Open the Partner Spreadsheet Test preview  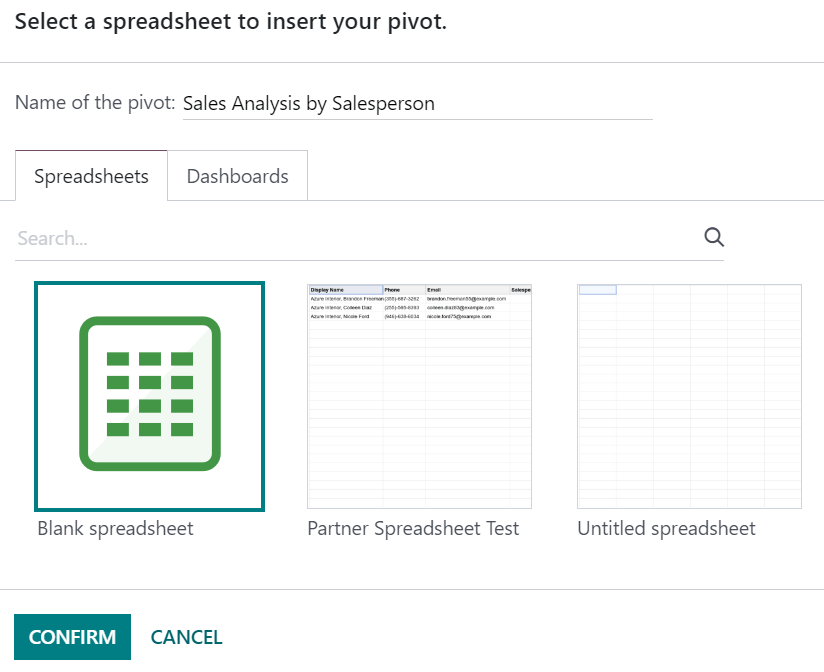(x=420, y=391)
